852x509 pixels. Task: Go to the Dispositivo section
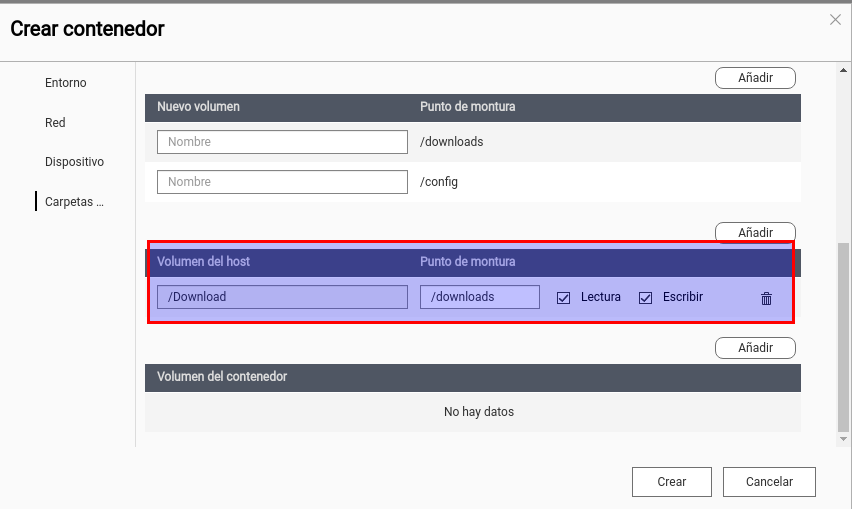click(74, 162)
